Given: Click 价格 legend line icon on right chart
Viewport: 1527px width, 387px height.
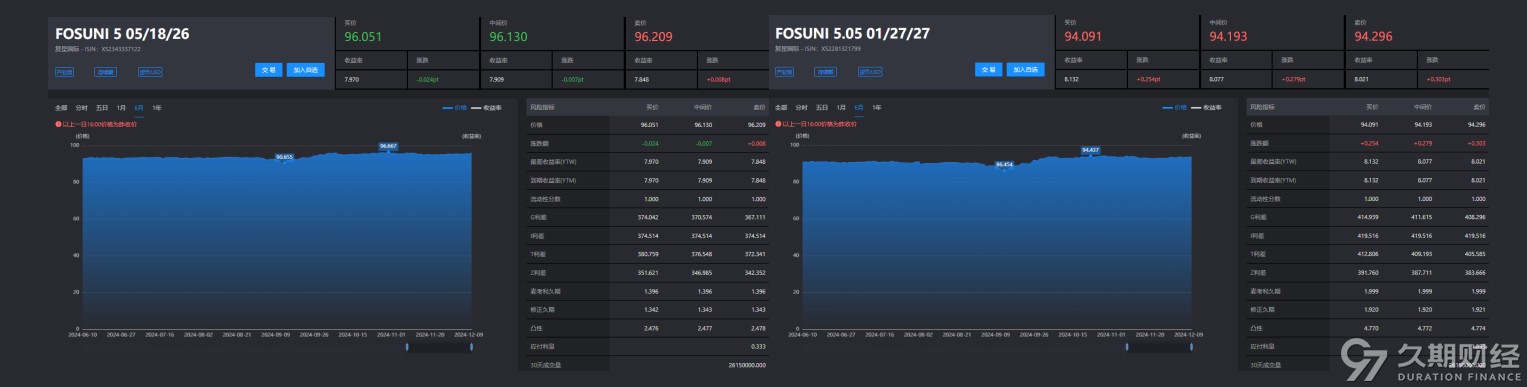Looking at the screenshot, I should (1168, 107).
